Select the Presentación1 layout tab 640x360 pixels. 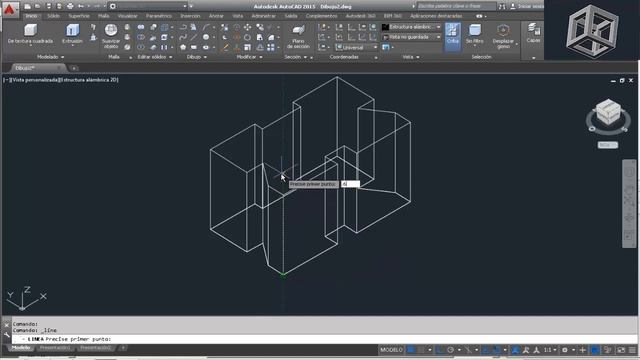click(55, 348)
